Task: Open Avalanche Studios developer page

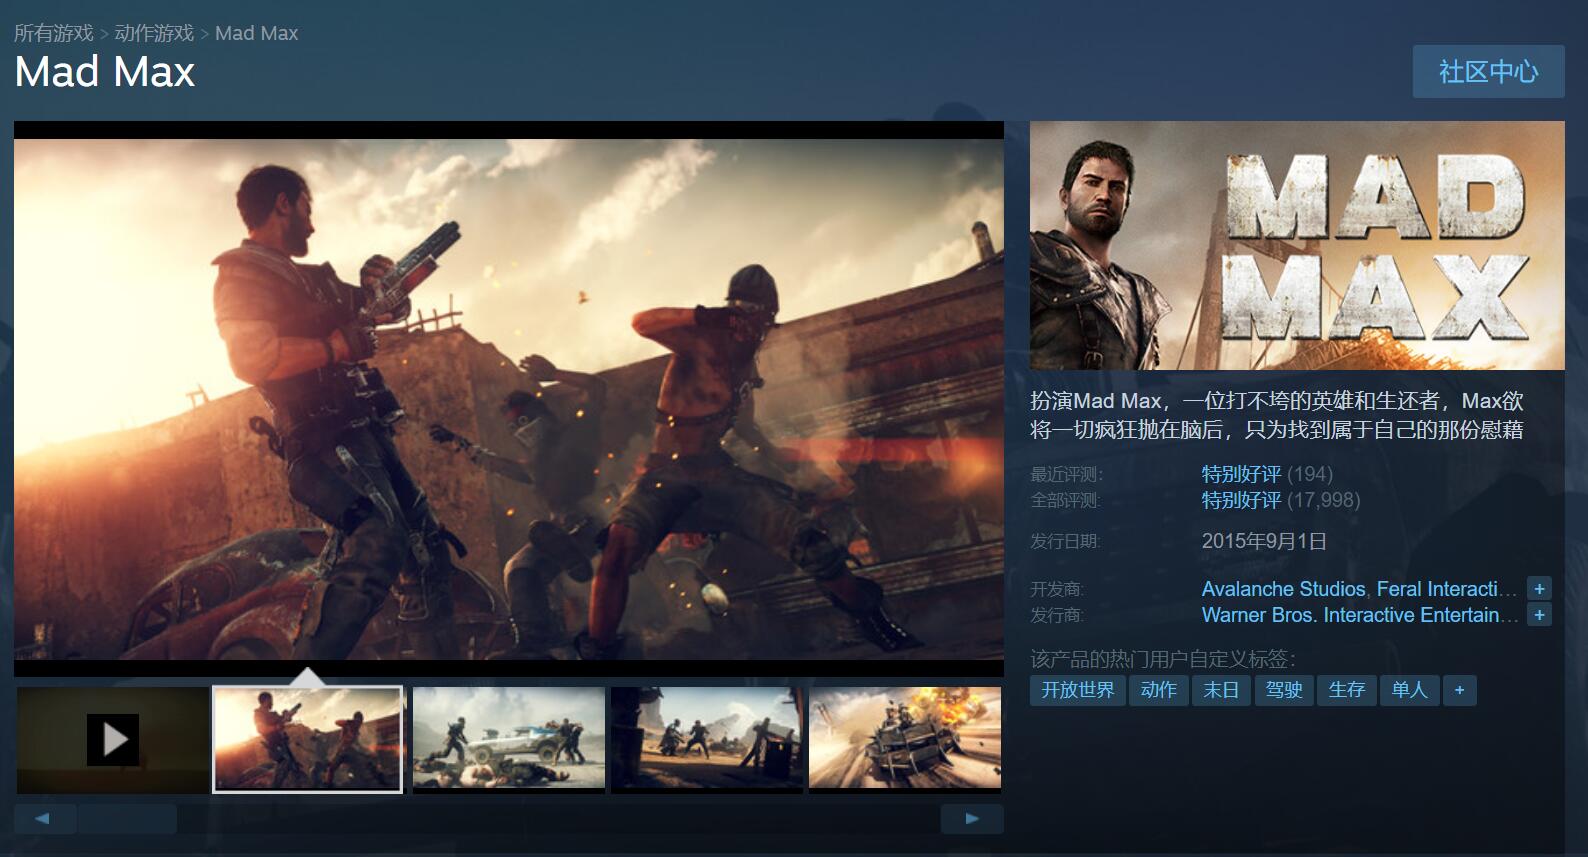Action: (x=1283, y=589)
